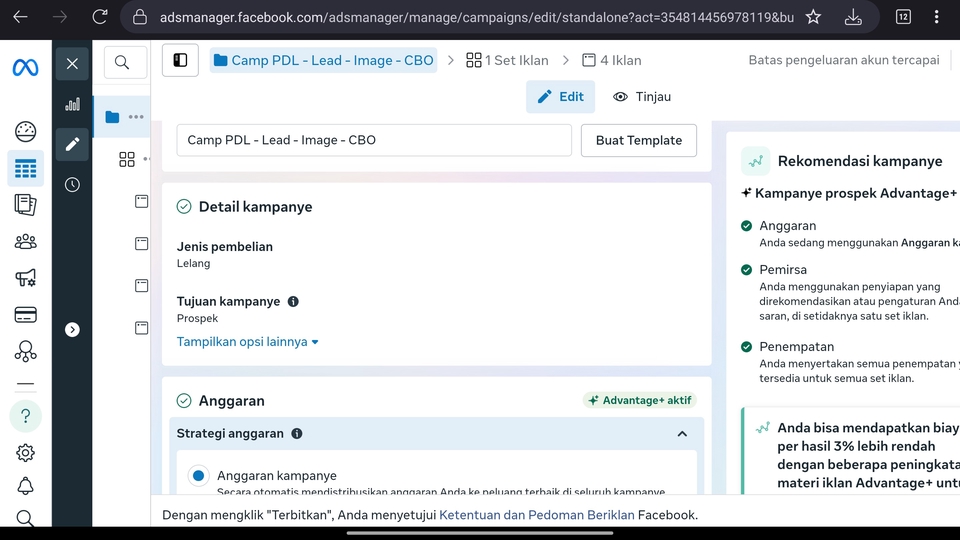The width and height of the screenshot is (960, 540).
Task: Select the ad set grid item in tree
Action: 127,159
